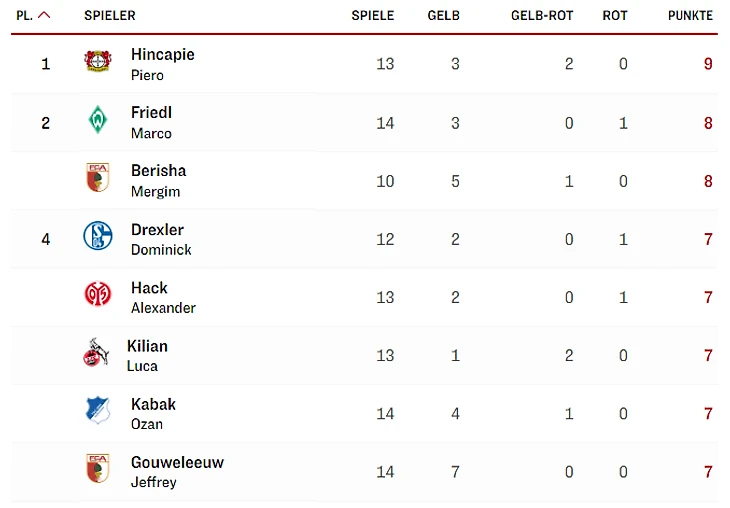Sort table by ROT column
This screenshot has height=508, width=730.
pyautogui.click(x=615, y=16)
